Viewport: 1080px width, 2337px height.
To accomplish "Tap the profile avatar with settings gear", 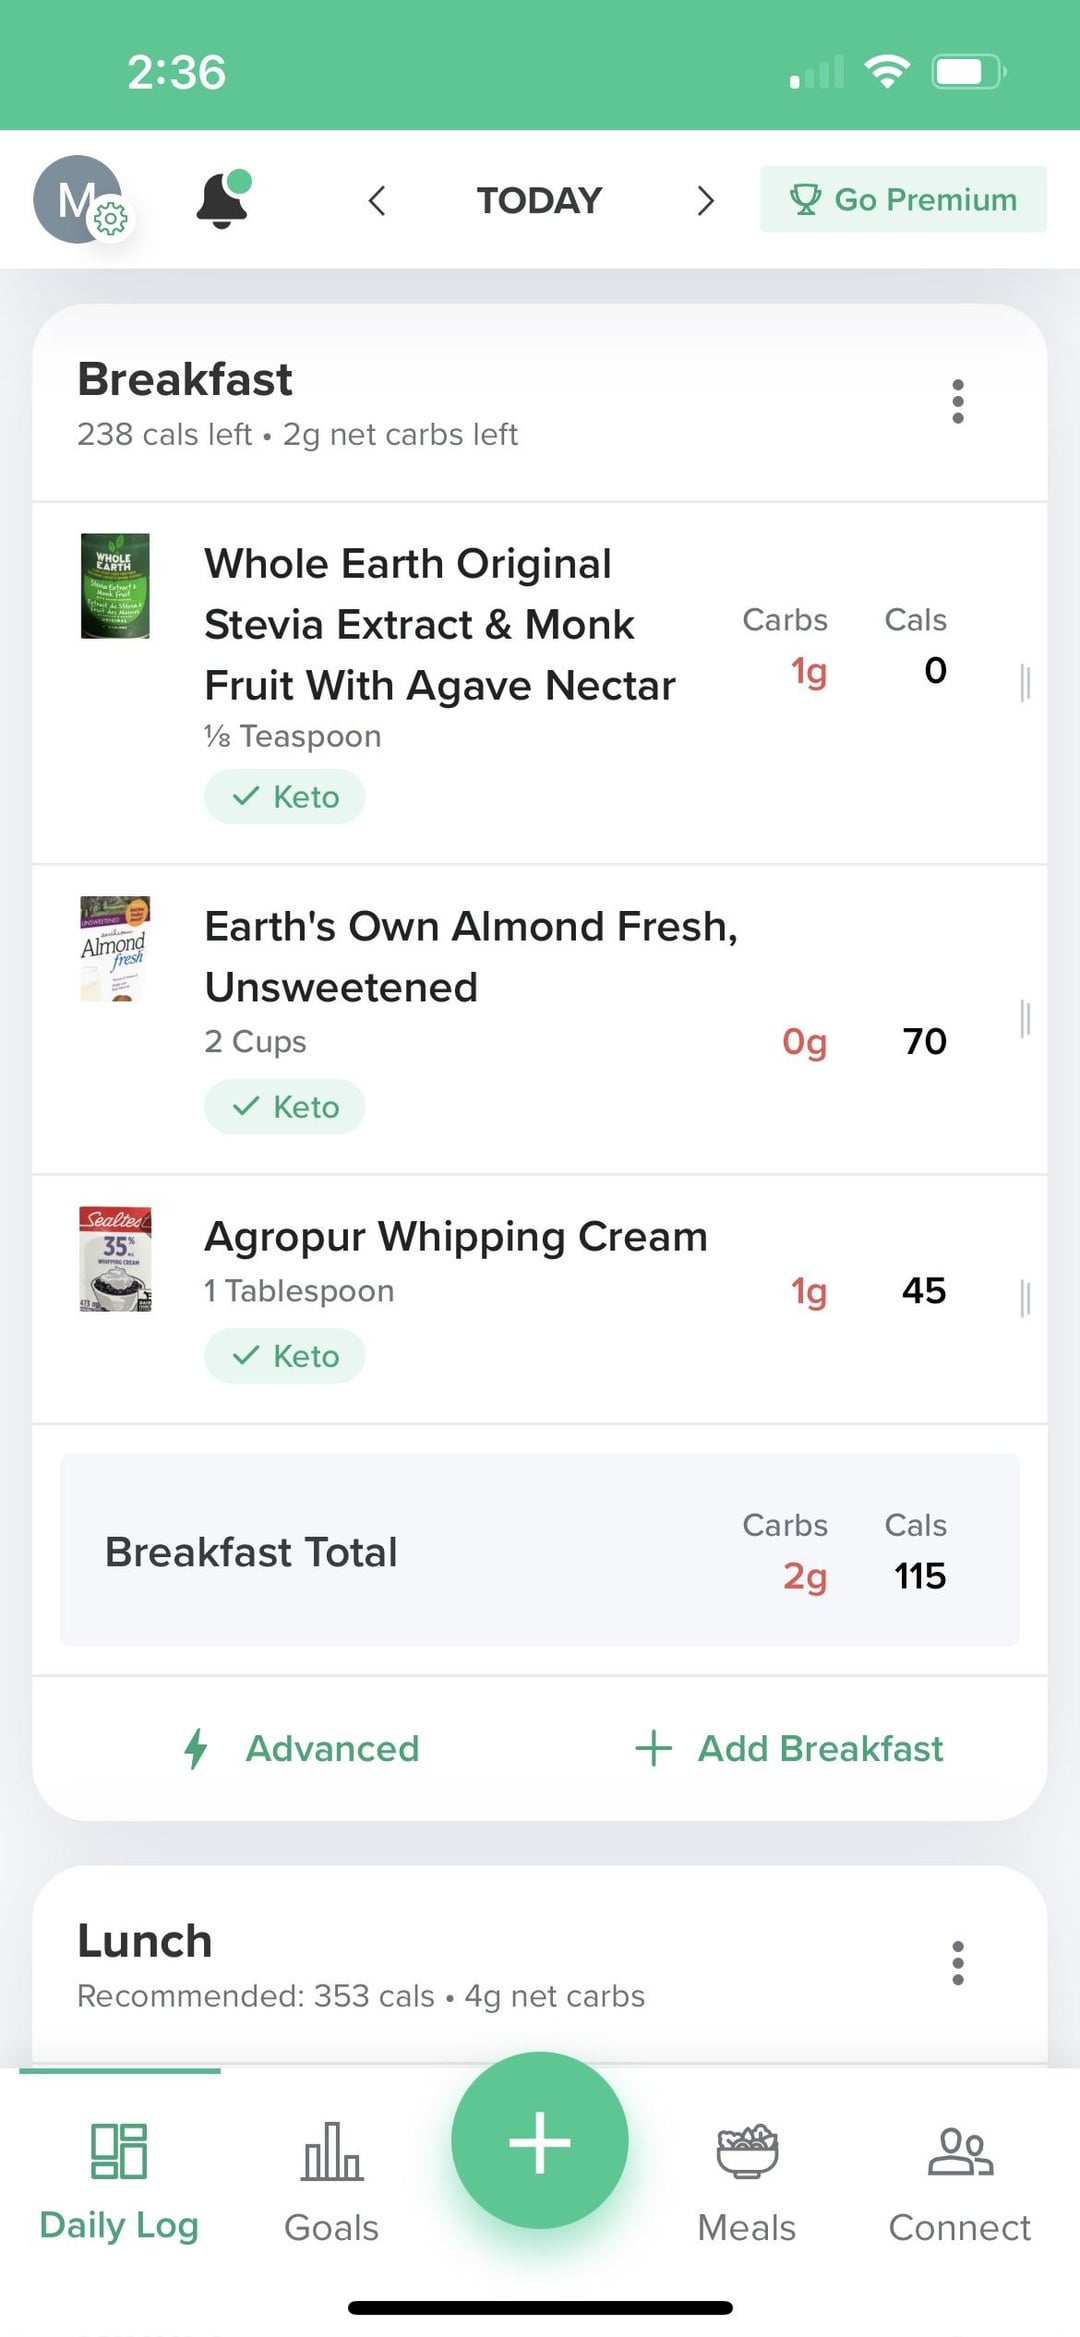I will coord(80,200).
